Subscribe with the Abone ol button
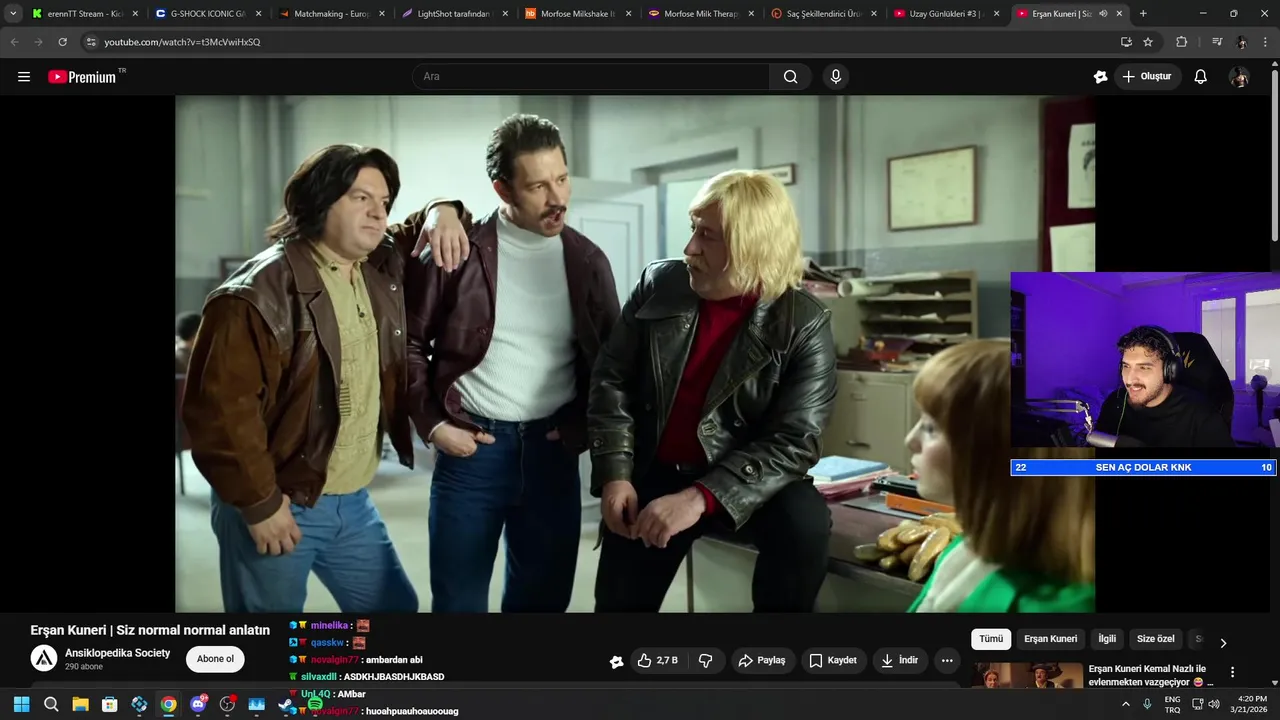Screen dimensions: 1280x720 click(x=215, y=659)
